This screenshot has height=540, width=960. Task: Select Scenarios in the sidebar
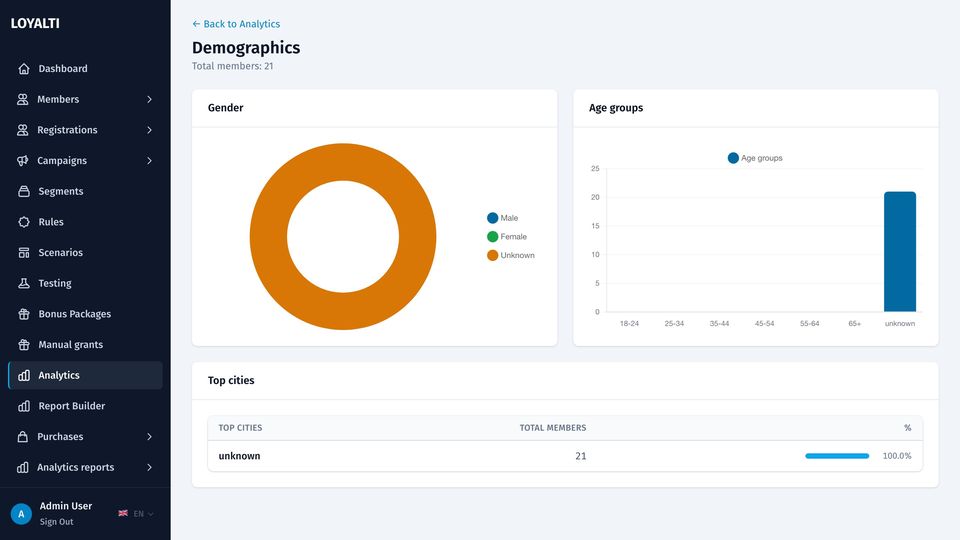click(x=85, y=252)
